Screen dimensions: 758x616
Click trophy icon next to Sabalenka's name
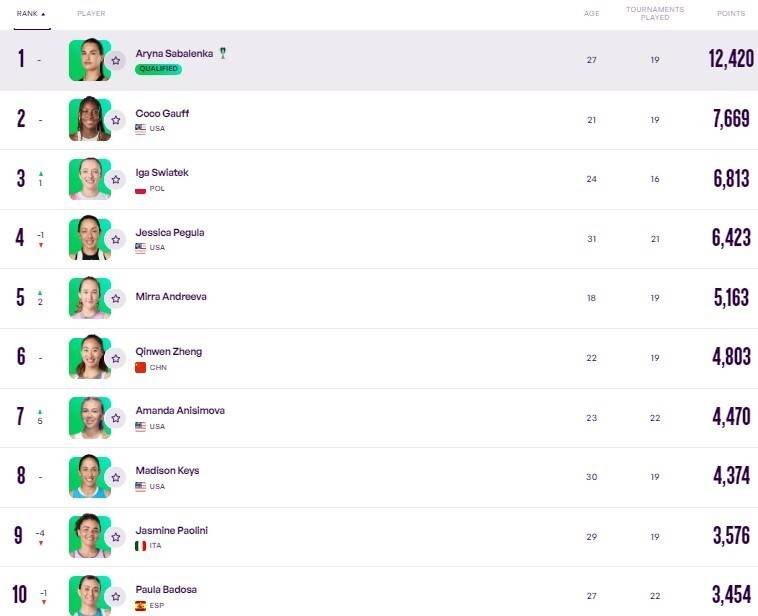pyautogui.click(x=223, y=53)
